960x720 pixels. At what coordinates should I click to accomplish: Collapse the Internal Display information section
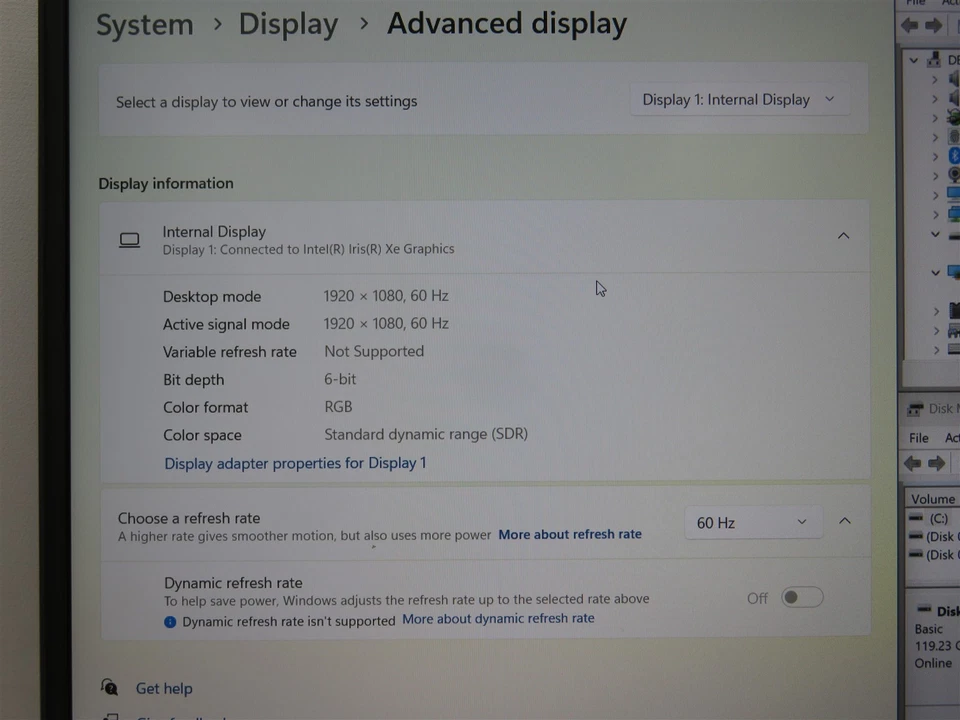[x=843, y=235]
